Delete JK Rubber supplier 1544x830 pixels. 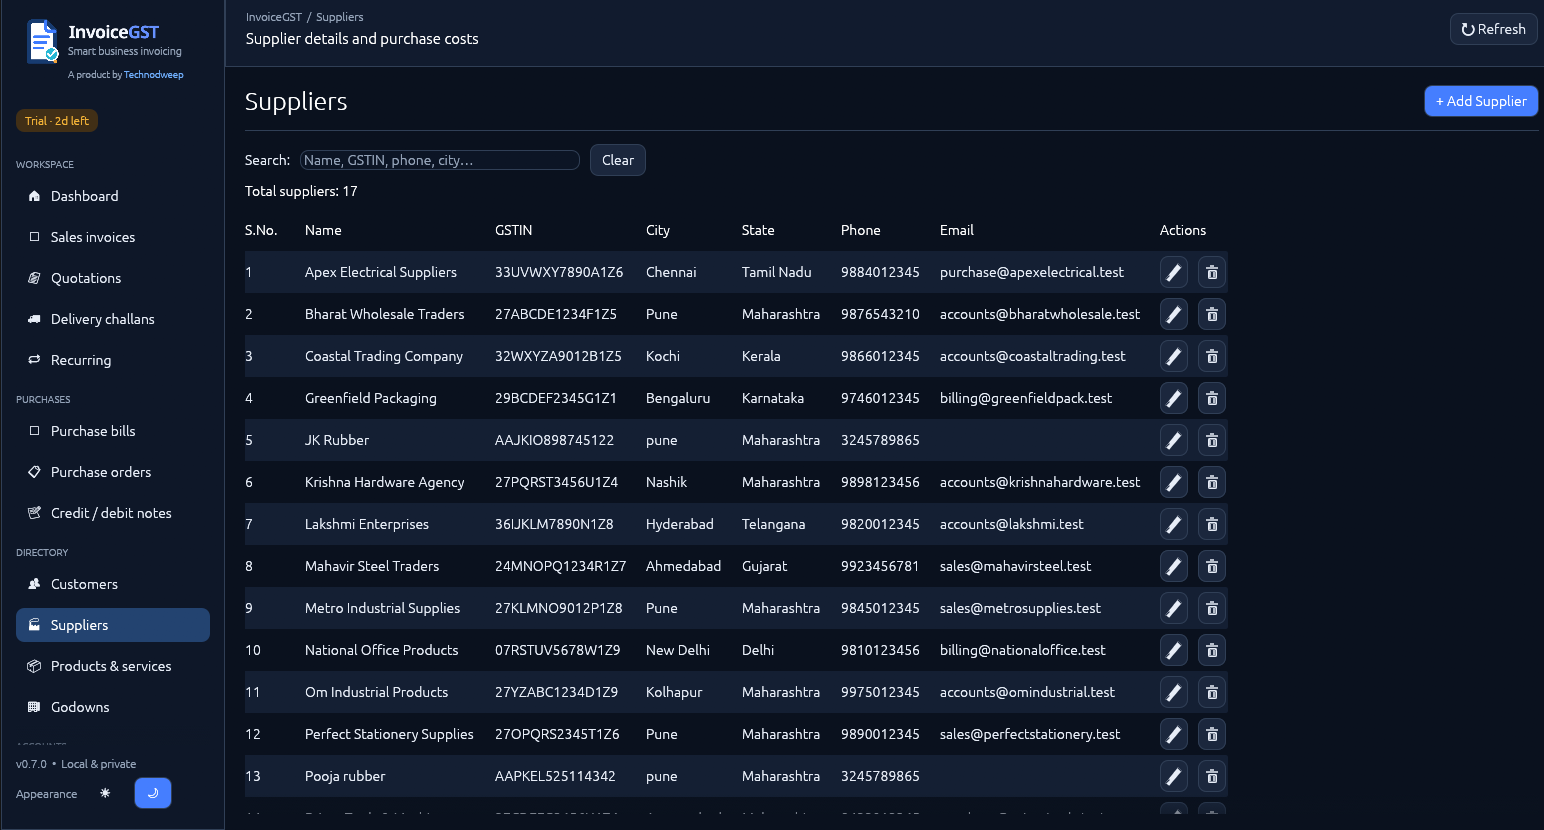tap(1212, 440)
